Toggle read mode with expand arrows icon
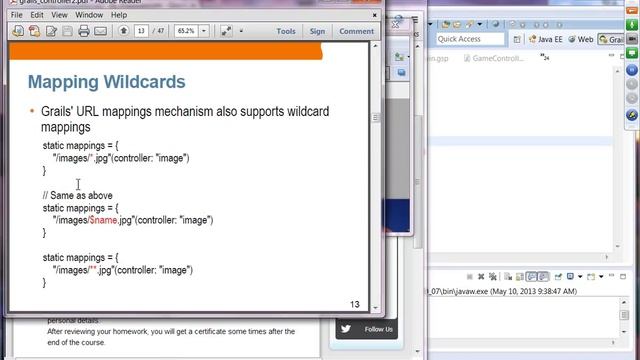Screen dimensions: 640x360 [x=226, y=31]
